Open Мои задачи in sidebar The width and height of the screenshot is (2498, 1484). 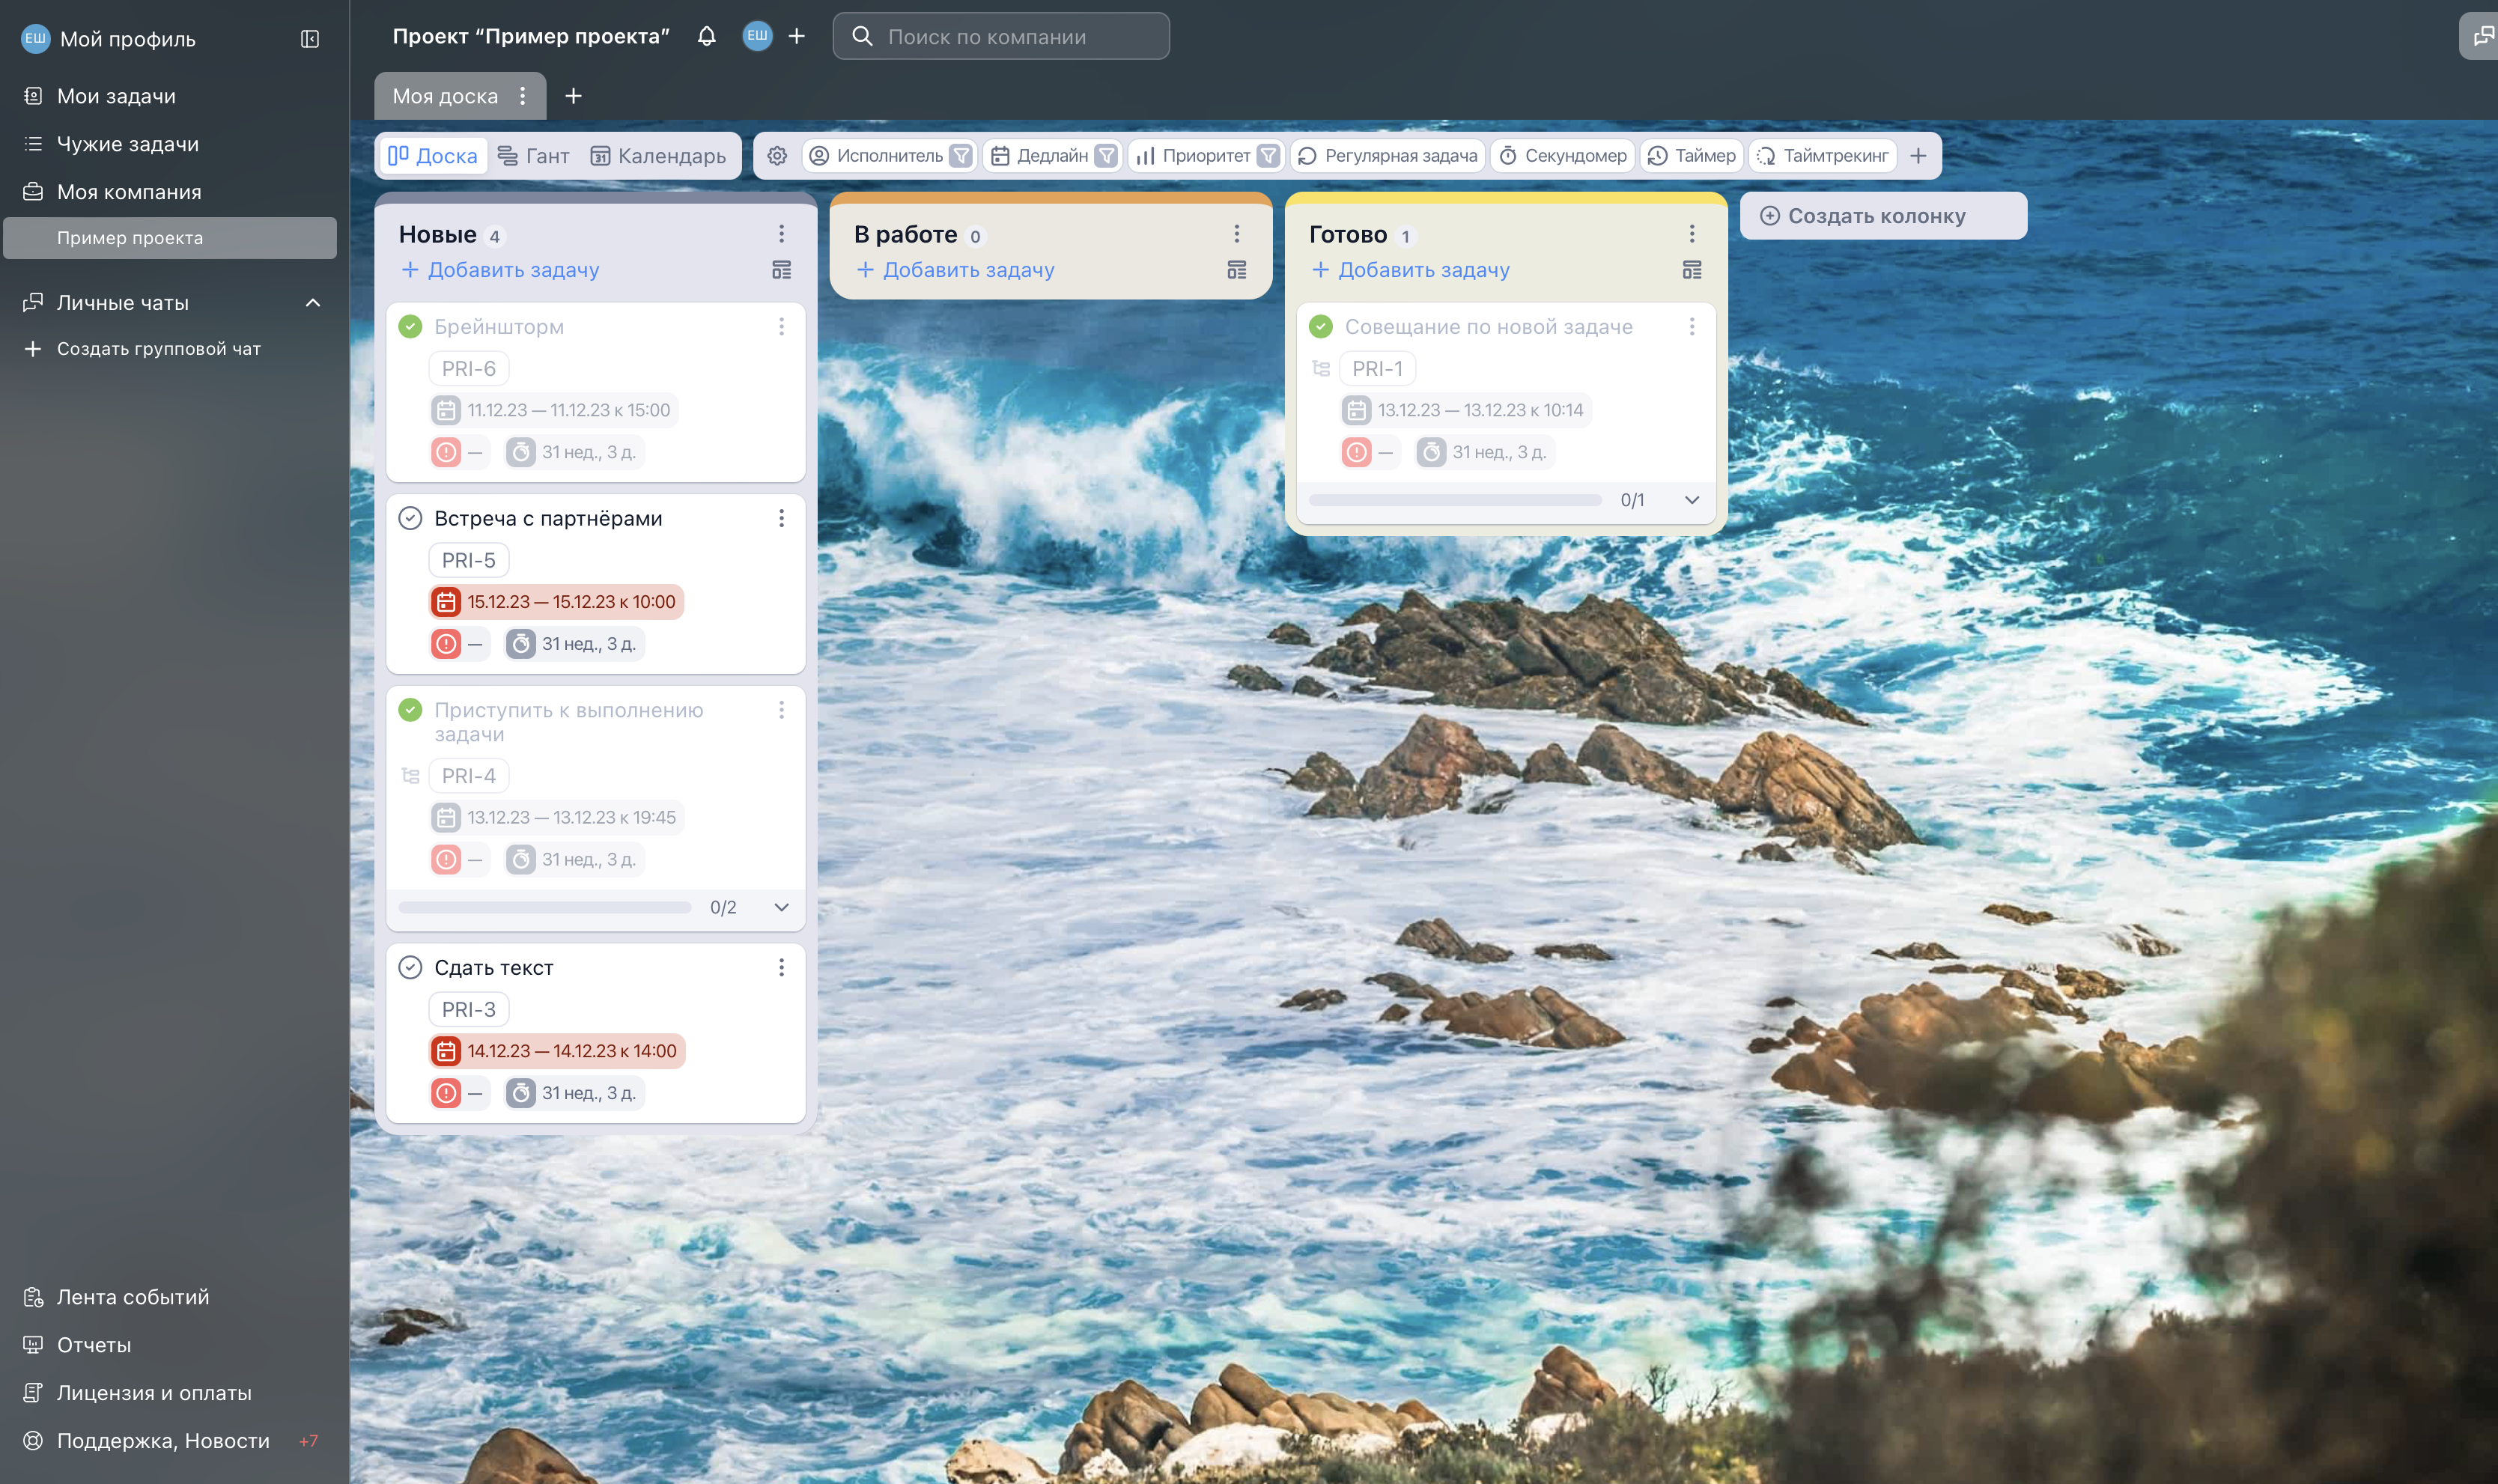coord(116,96)
